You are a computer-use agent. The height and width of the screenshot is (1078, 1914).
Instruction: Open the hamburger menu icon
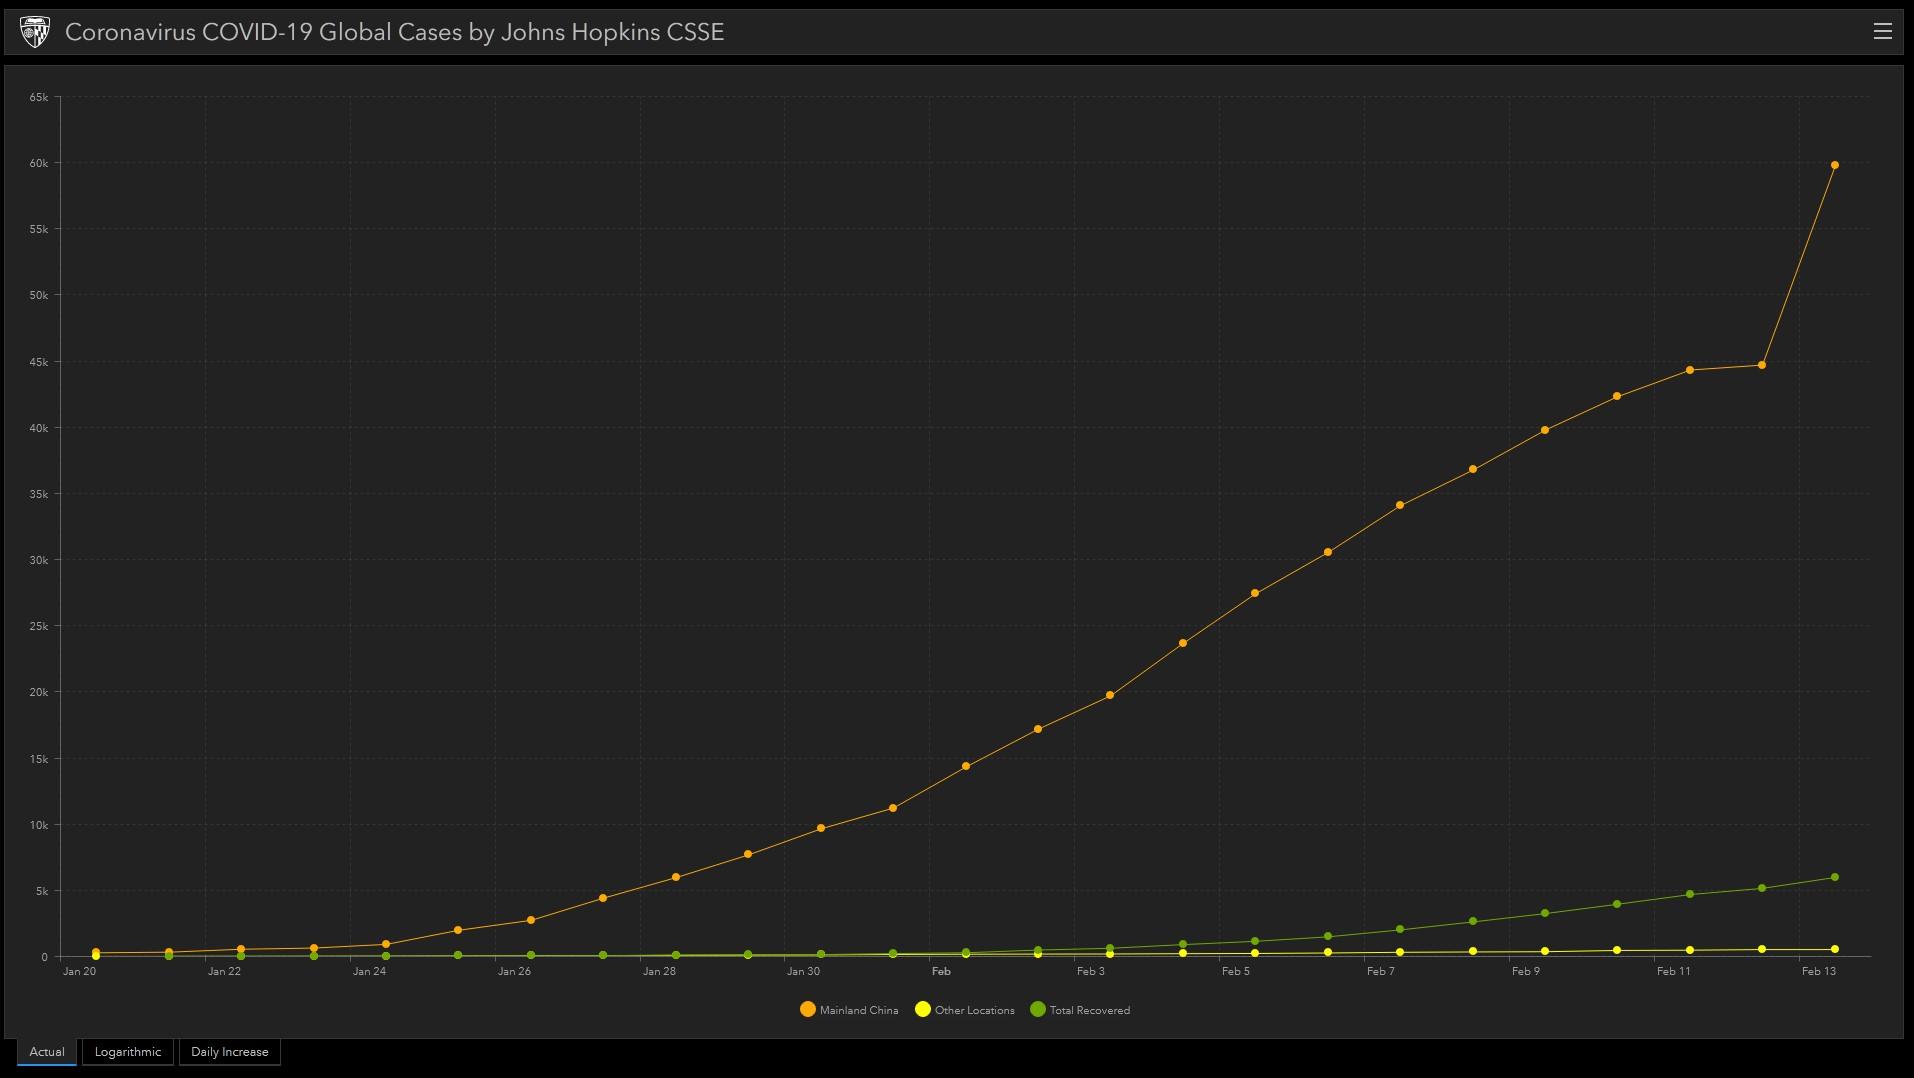[x=1882, y=31]
